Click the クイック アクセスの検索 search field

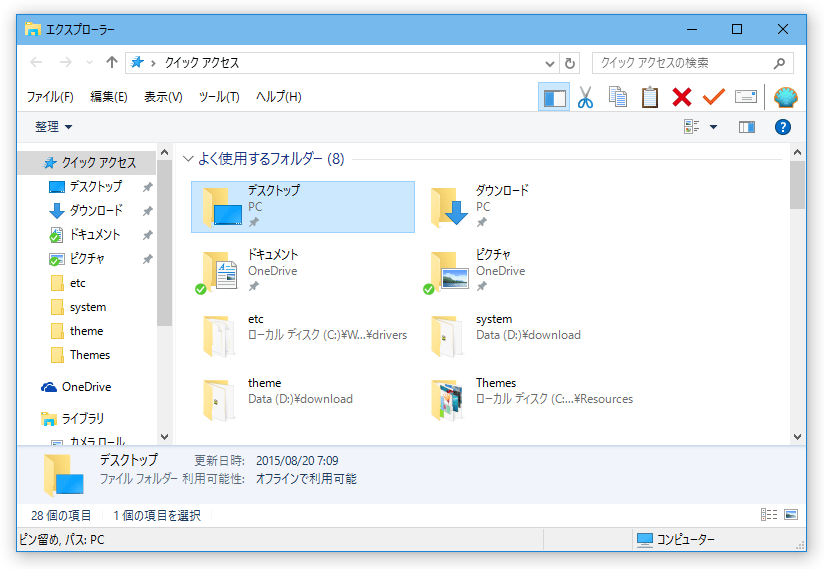click(x=693, y=63)
